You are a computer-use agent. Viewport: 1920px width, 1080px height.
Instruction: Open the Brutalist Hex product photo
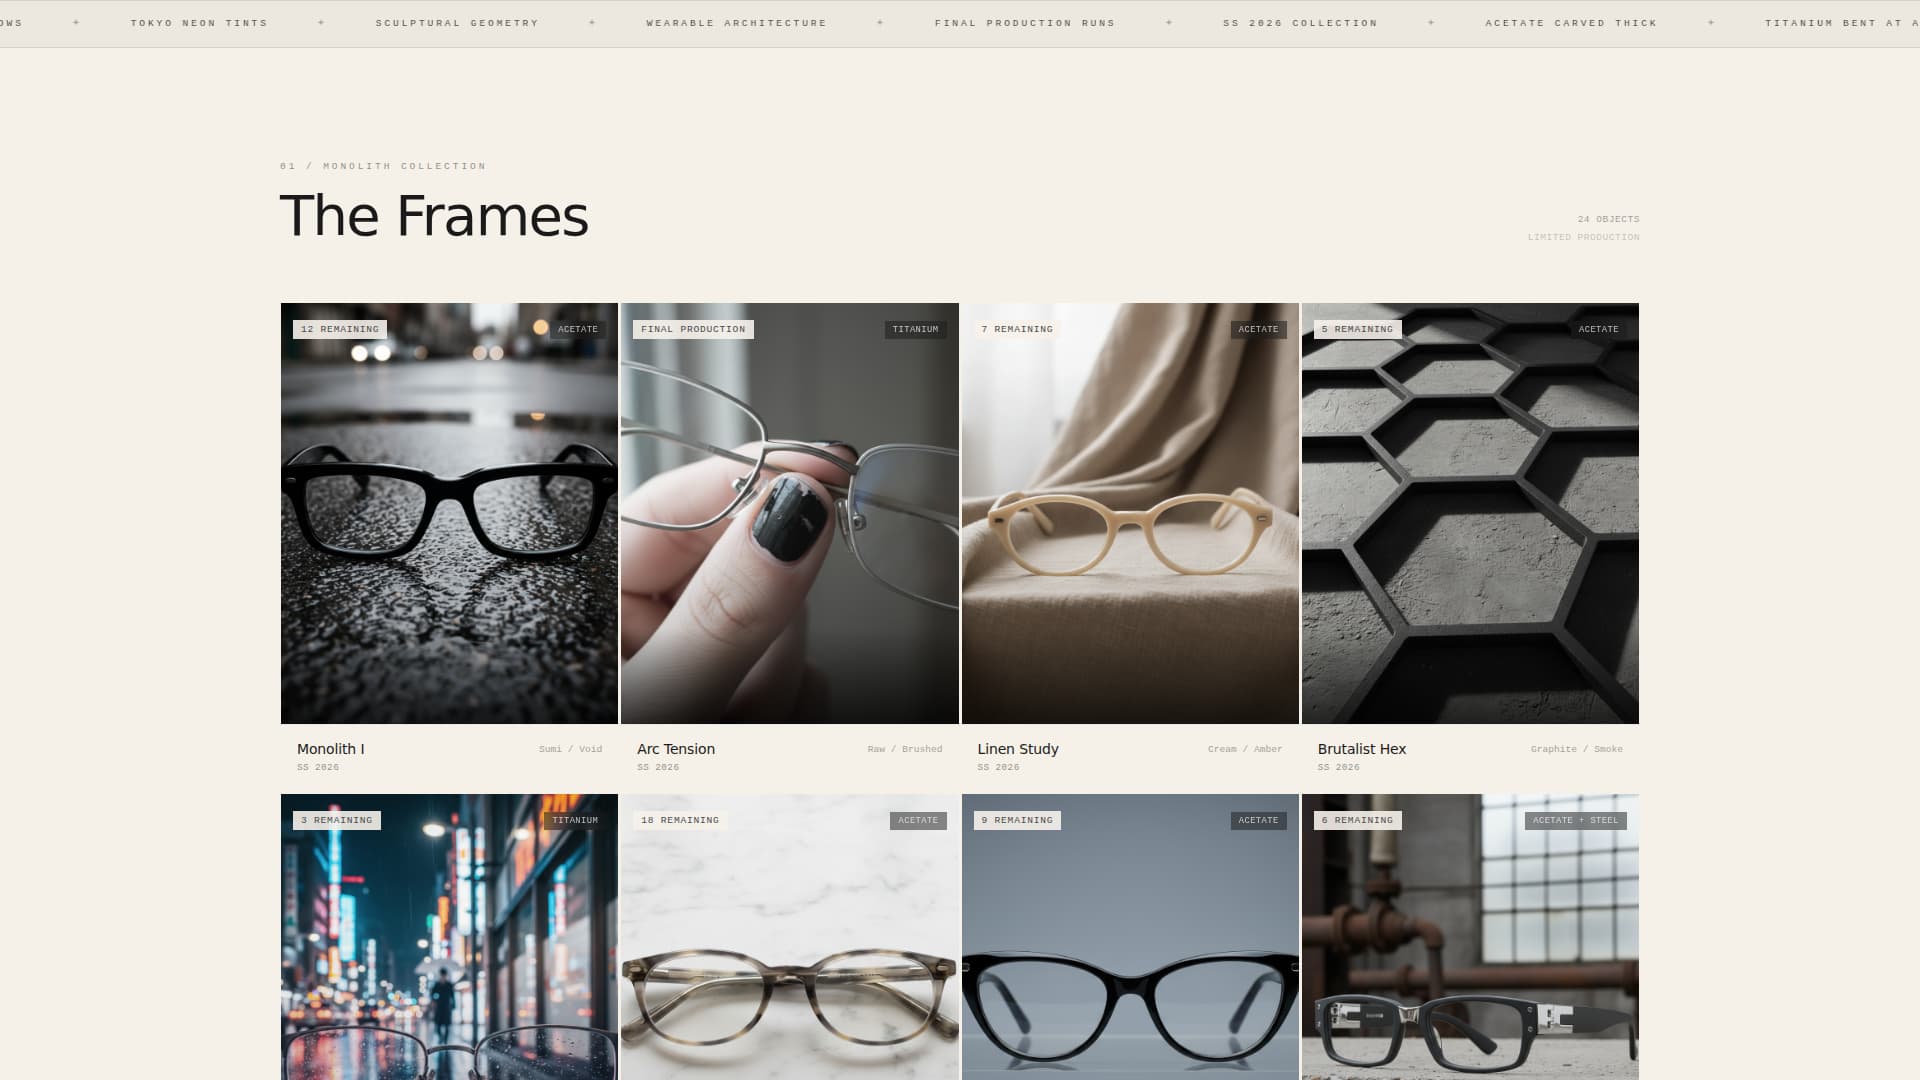pos(1470,513)
